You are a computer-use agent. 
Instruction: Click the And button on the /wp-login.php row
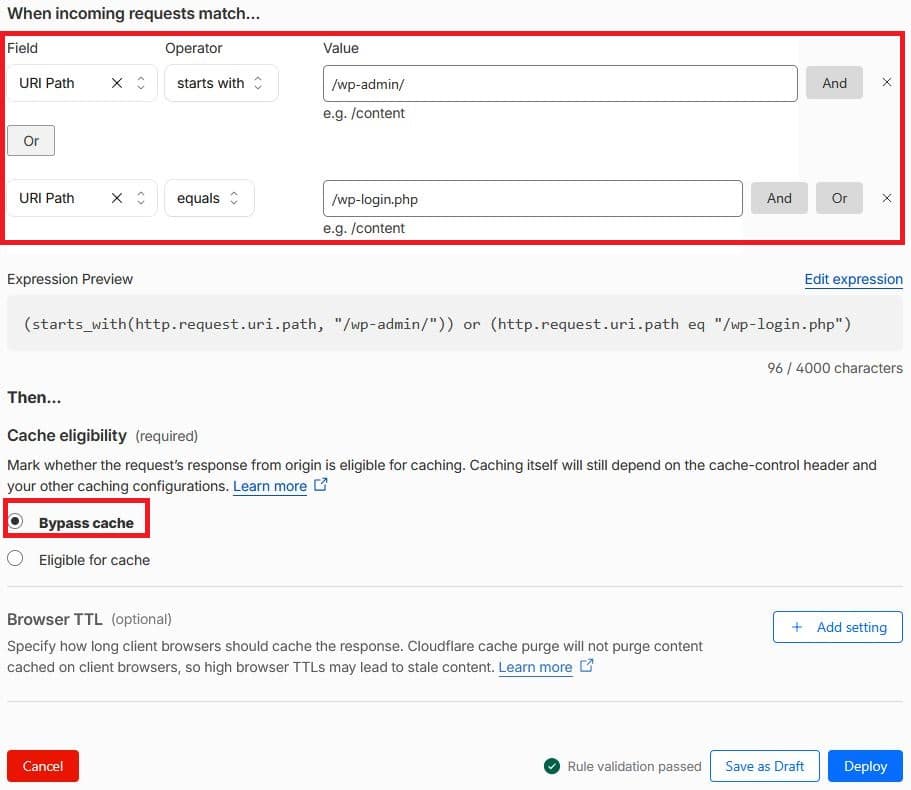pyautogui.click(x=779, y=198)
